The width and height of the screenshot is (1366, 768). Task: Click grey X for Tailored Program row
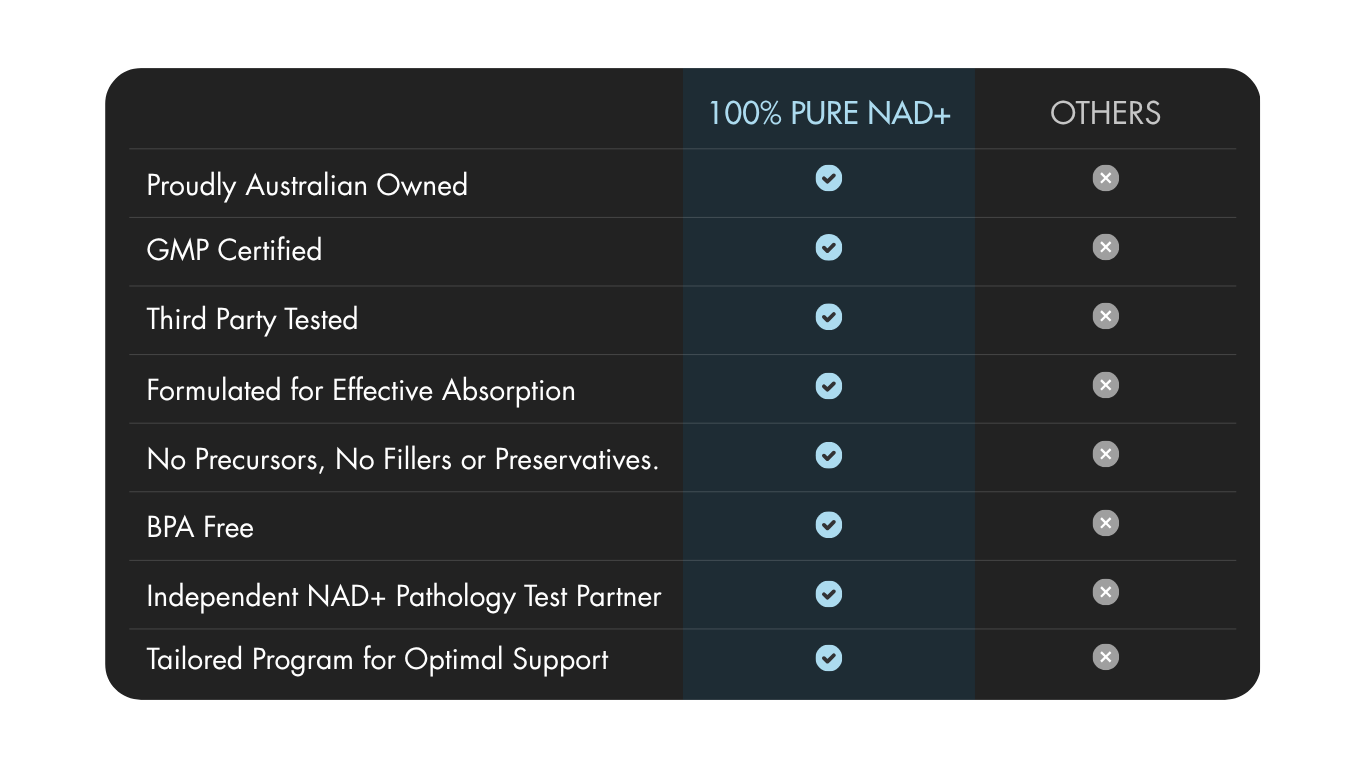pyautogui.click(x=1105, y=658)
